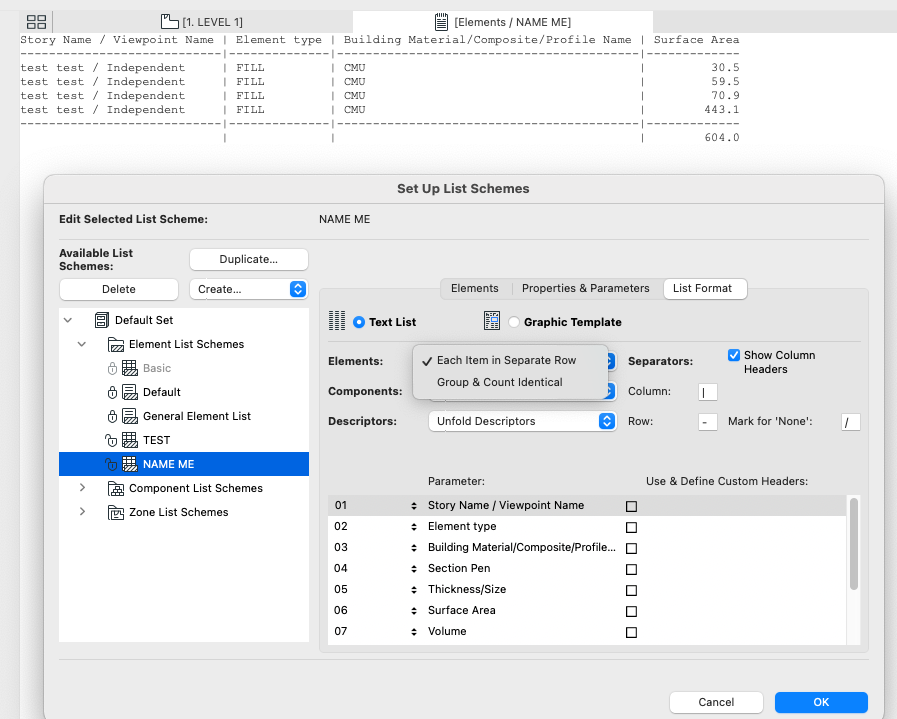Click the Component List Schemes folder icon
This screenshot has width=897, height=719.
116,488
